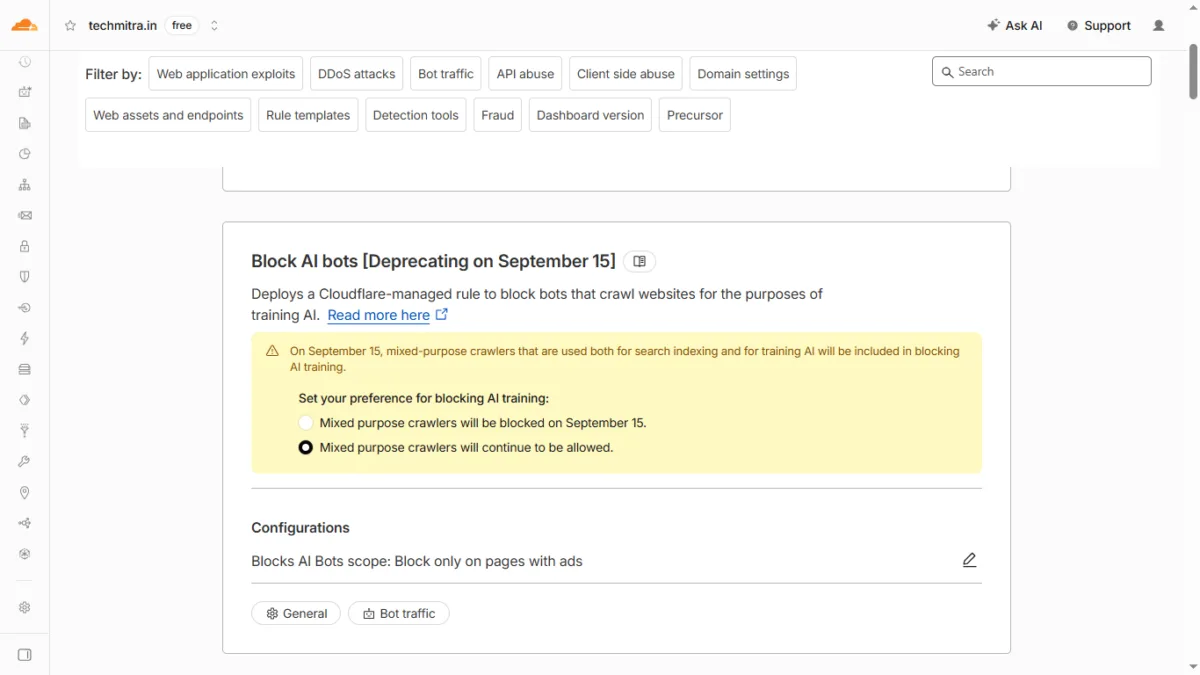
Task: Filter by Dashboard version
Action: [x=590, y=115]
